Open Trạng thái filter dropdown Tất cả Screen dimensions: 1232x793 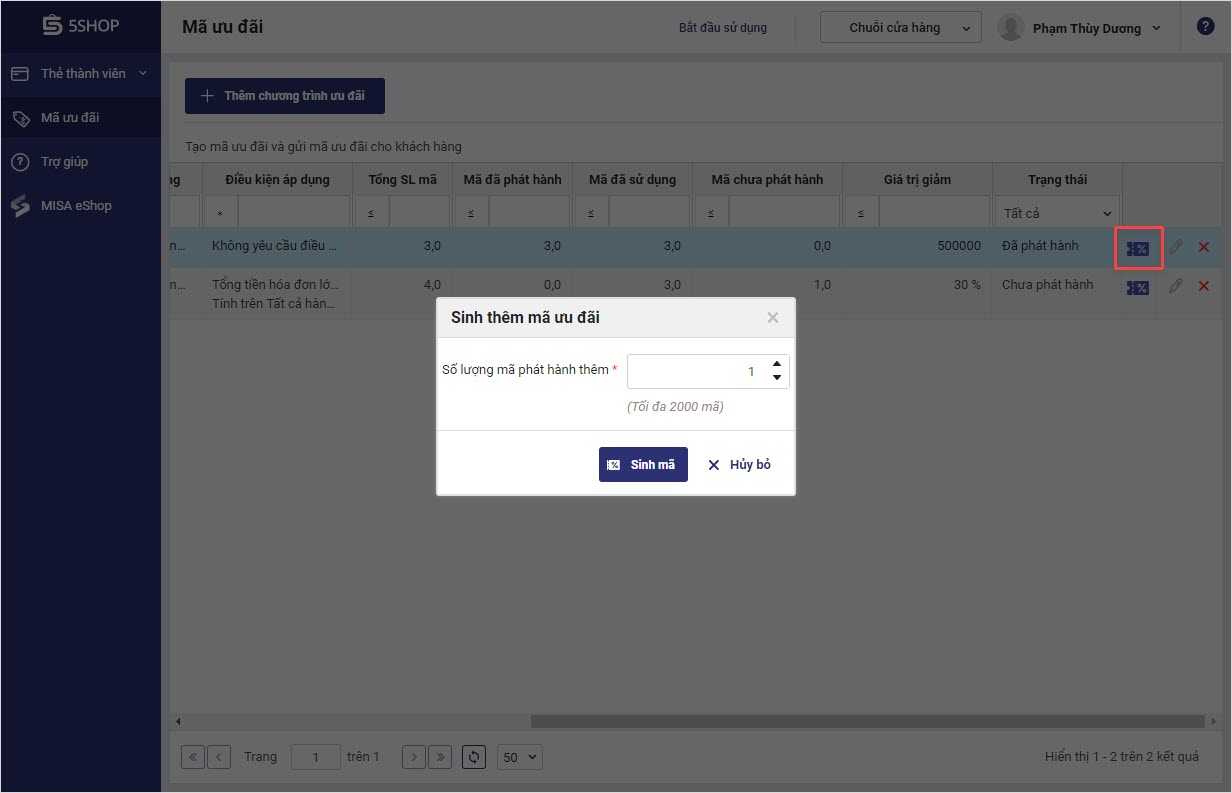pos(1058,213)
